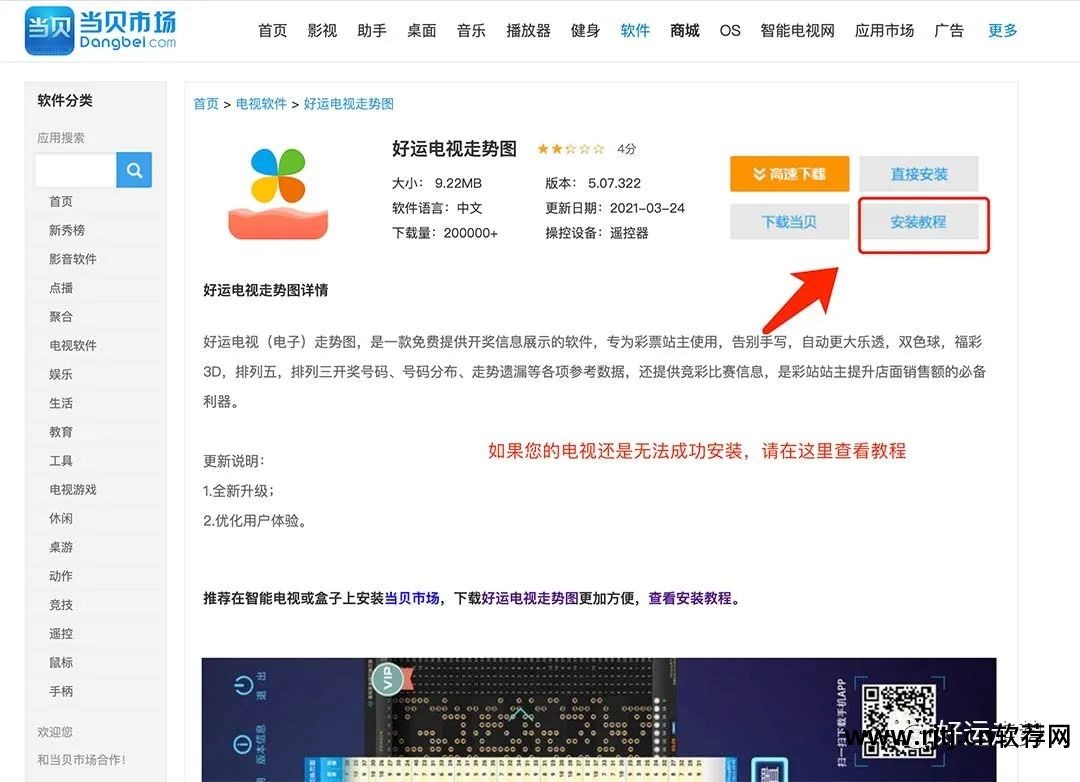The height and width of the screenshot is (782, 1080).
Task: Select 电视游戏 category in the sidebar
Action: (74, 489)
